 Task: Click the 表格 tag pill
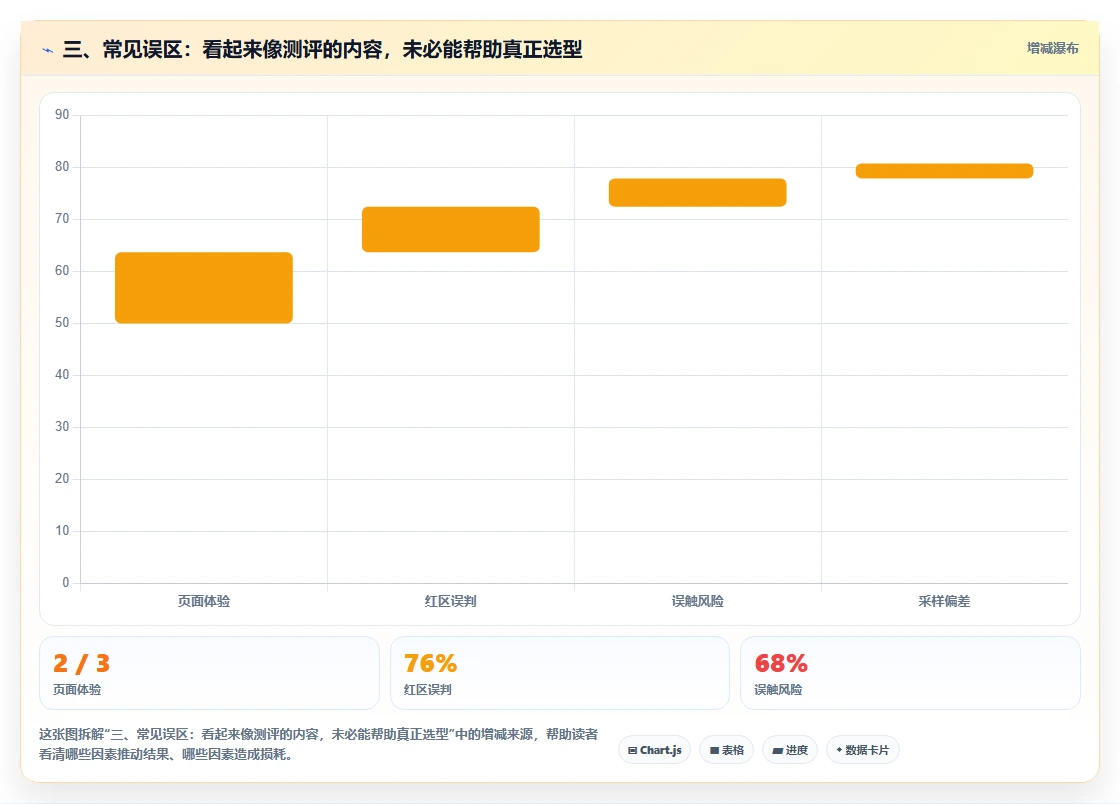coord(726,750)
